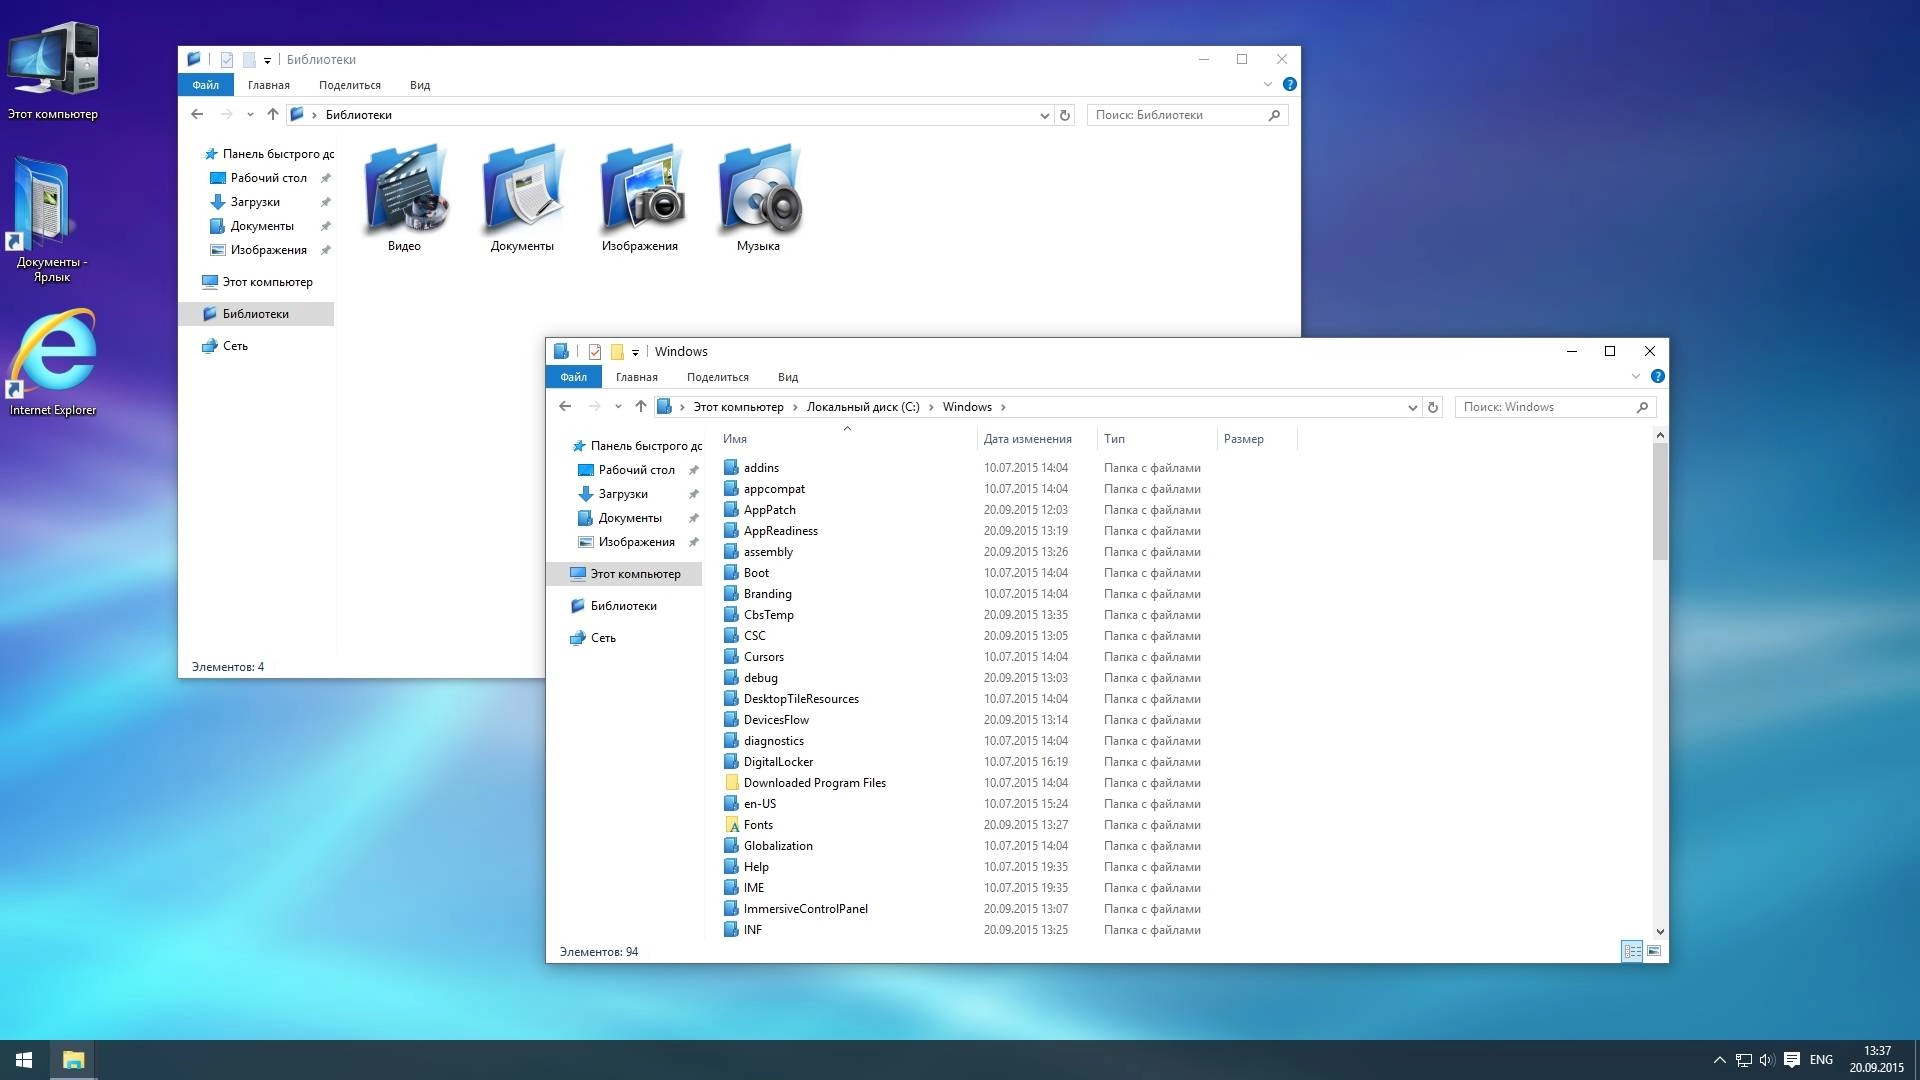Screen dimensions: 1920x1080
Task: Expand ribbon in Windows explorer window
Action: point(1636,377)
